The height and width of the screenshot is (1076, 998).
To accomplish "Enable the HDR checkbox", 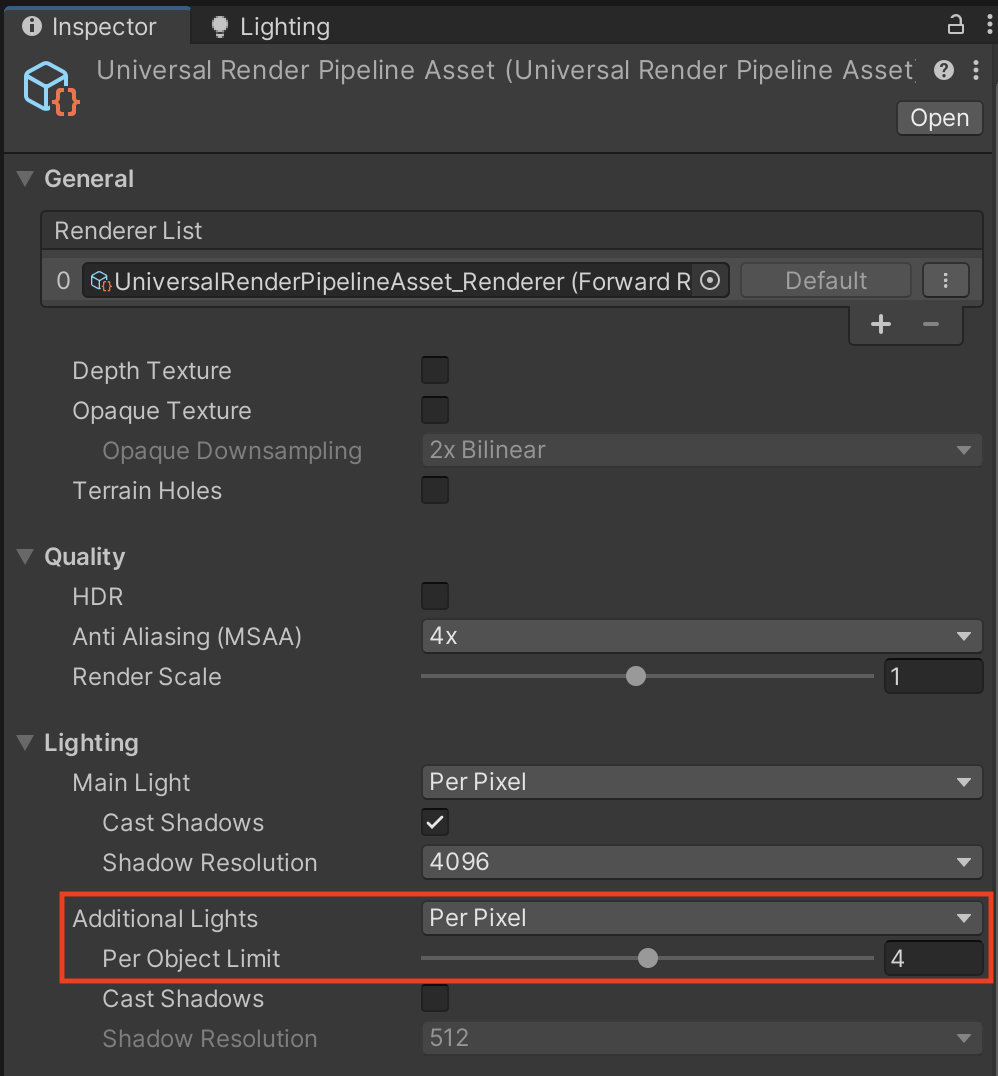I will click(435, 596).
